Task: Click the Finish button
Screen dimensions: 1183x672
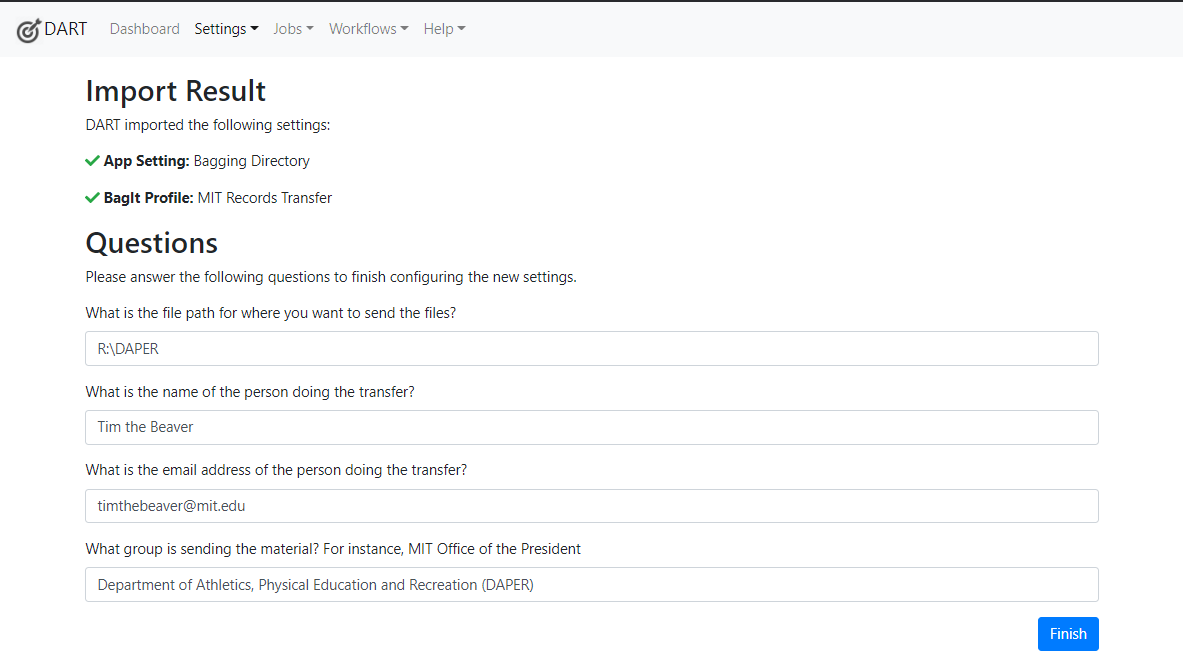Action: pyautogui.click(x=1068, y=634)
